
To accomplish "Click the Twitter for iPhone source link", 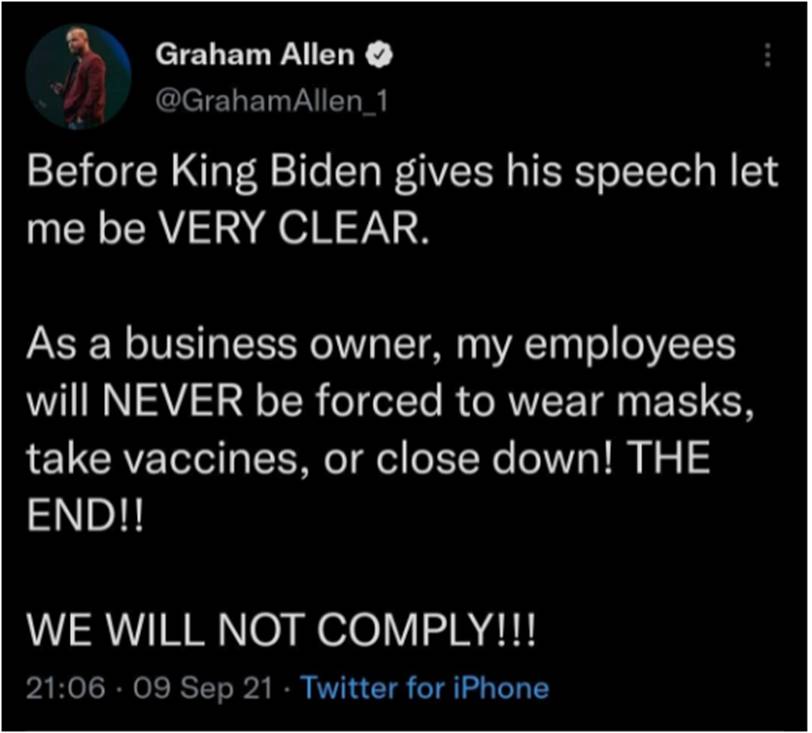I will coord(424,688).
